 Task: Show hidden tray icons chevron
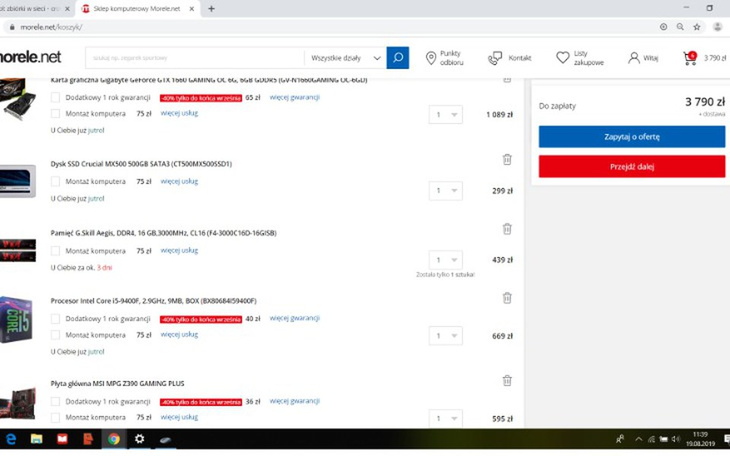[x=639, y=439]
